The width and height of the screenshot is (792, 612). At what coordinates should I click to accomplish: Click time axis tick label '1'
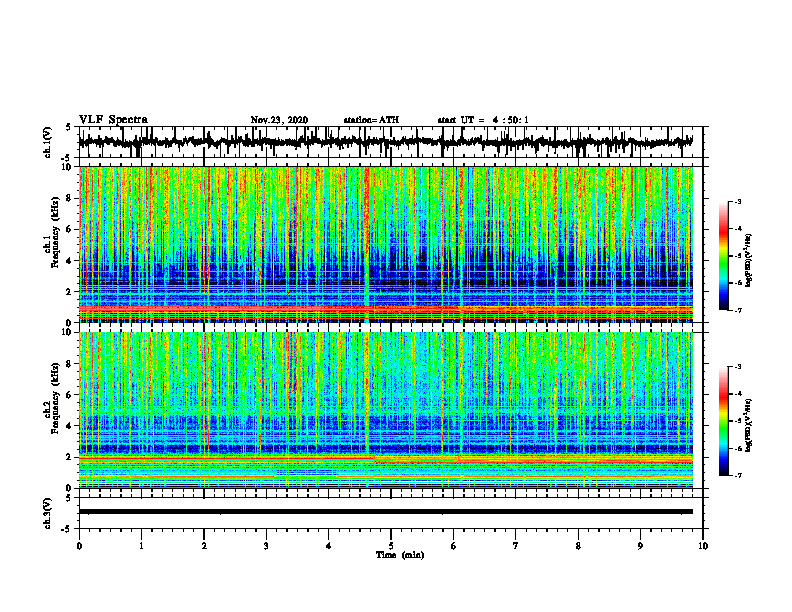pos(141,546)
